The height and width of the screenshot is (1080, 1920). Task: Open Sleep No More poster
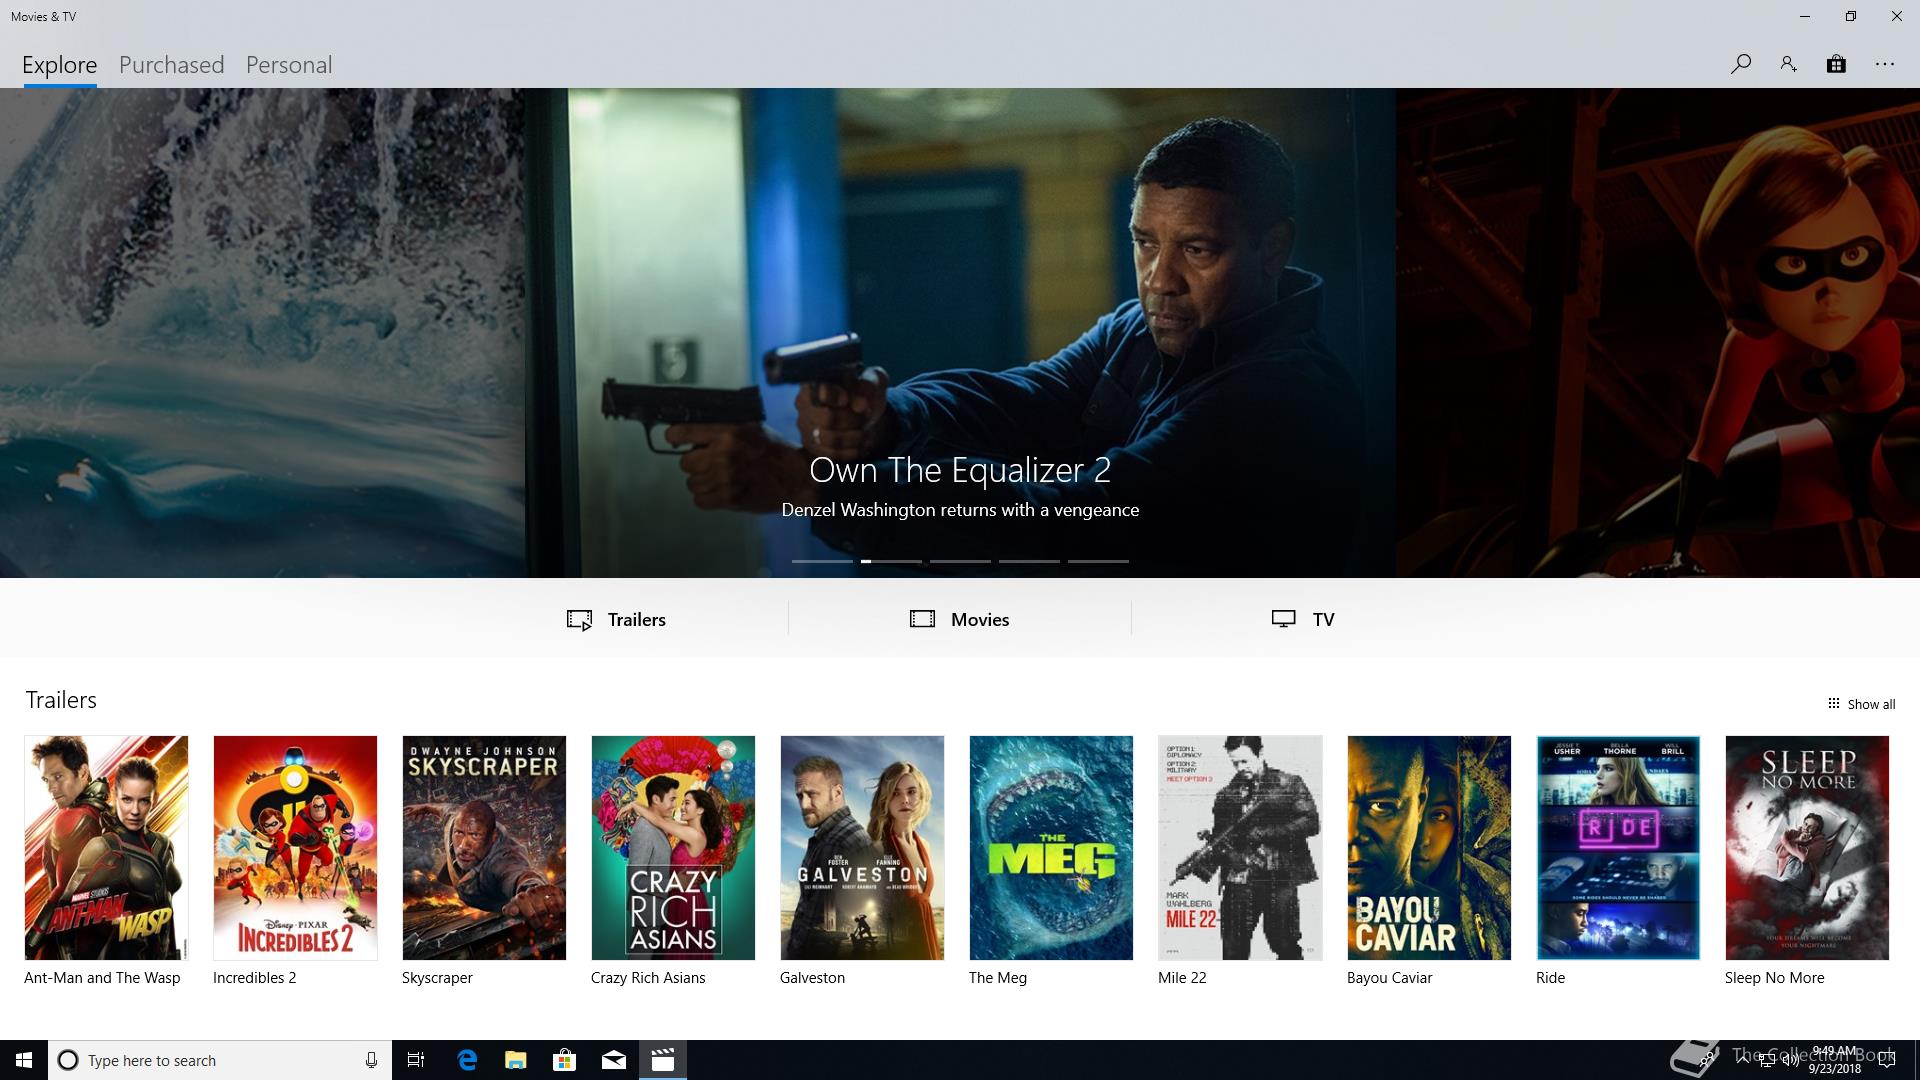pyautogui.click(x=1807, y=848)
